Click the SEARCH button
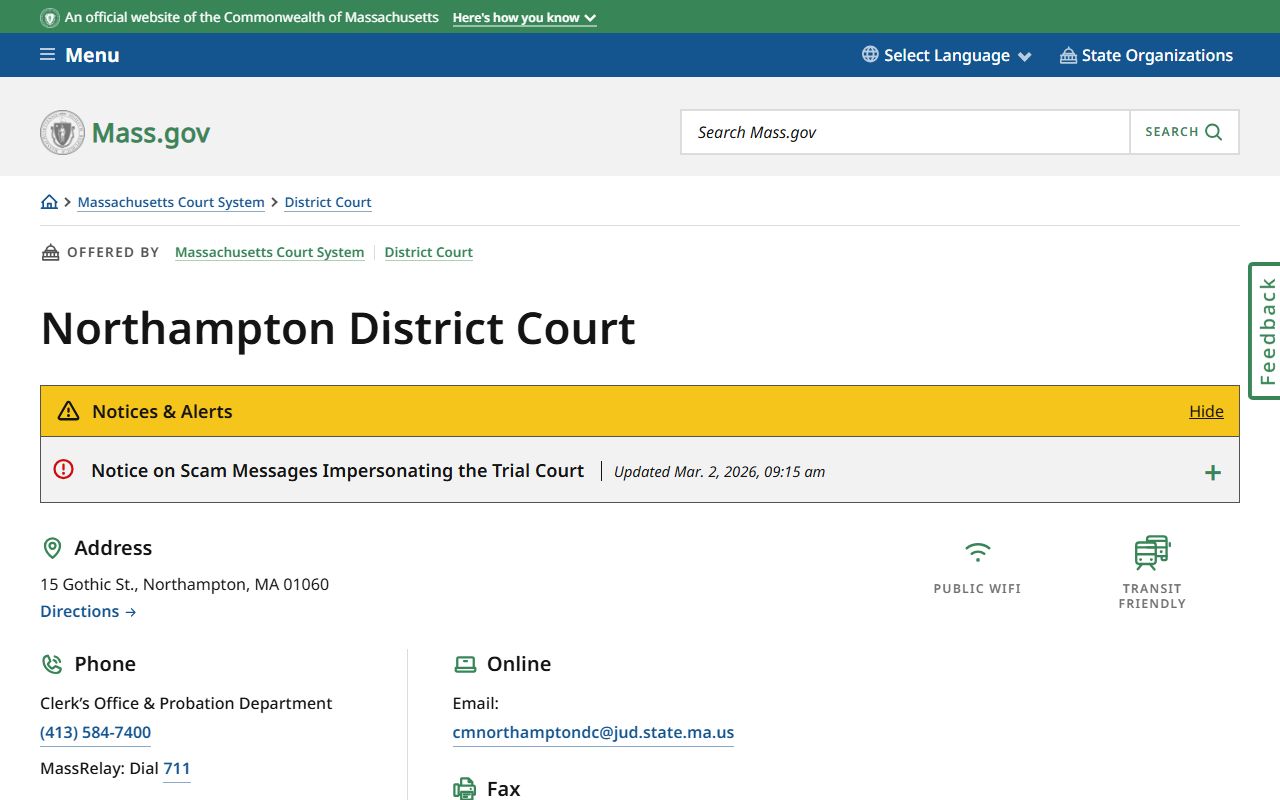Image resolution: width=1280 pixels, height=800 pixels. tap(1184, 132)
